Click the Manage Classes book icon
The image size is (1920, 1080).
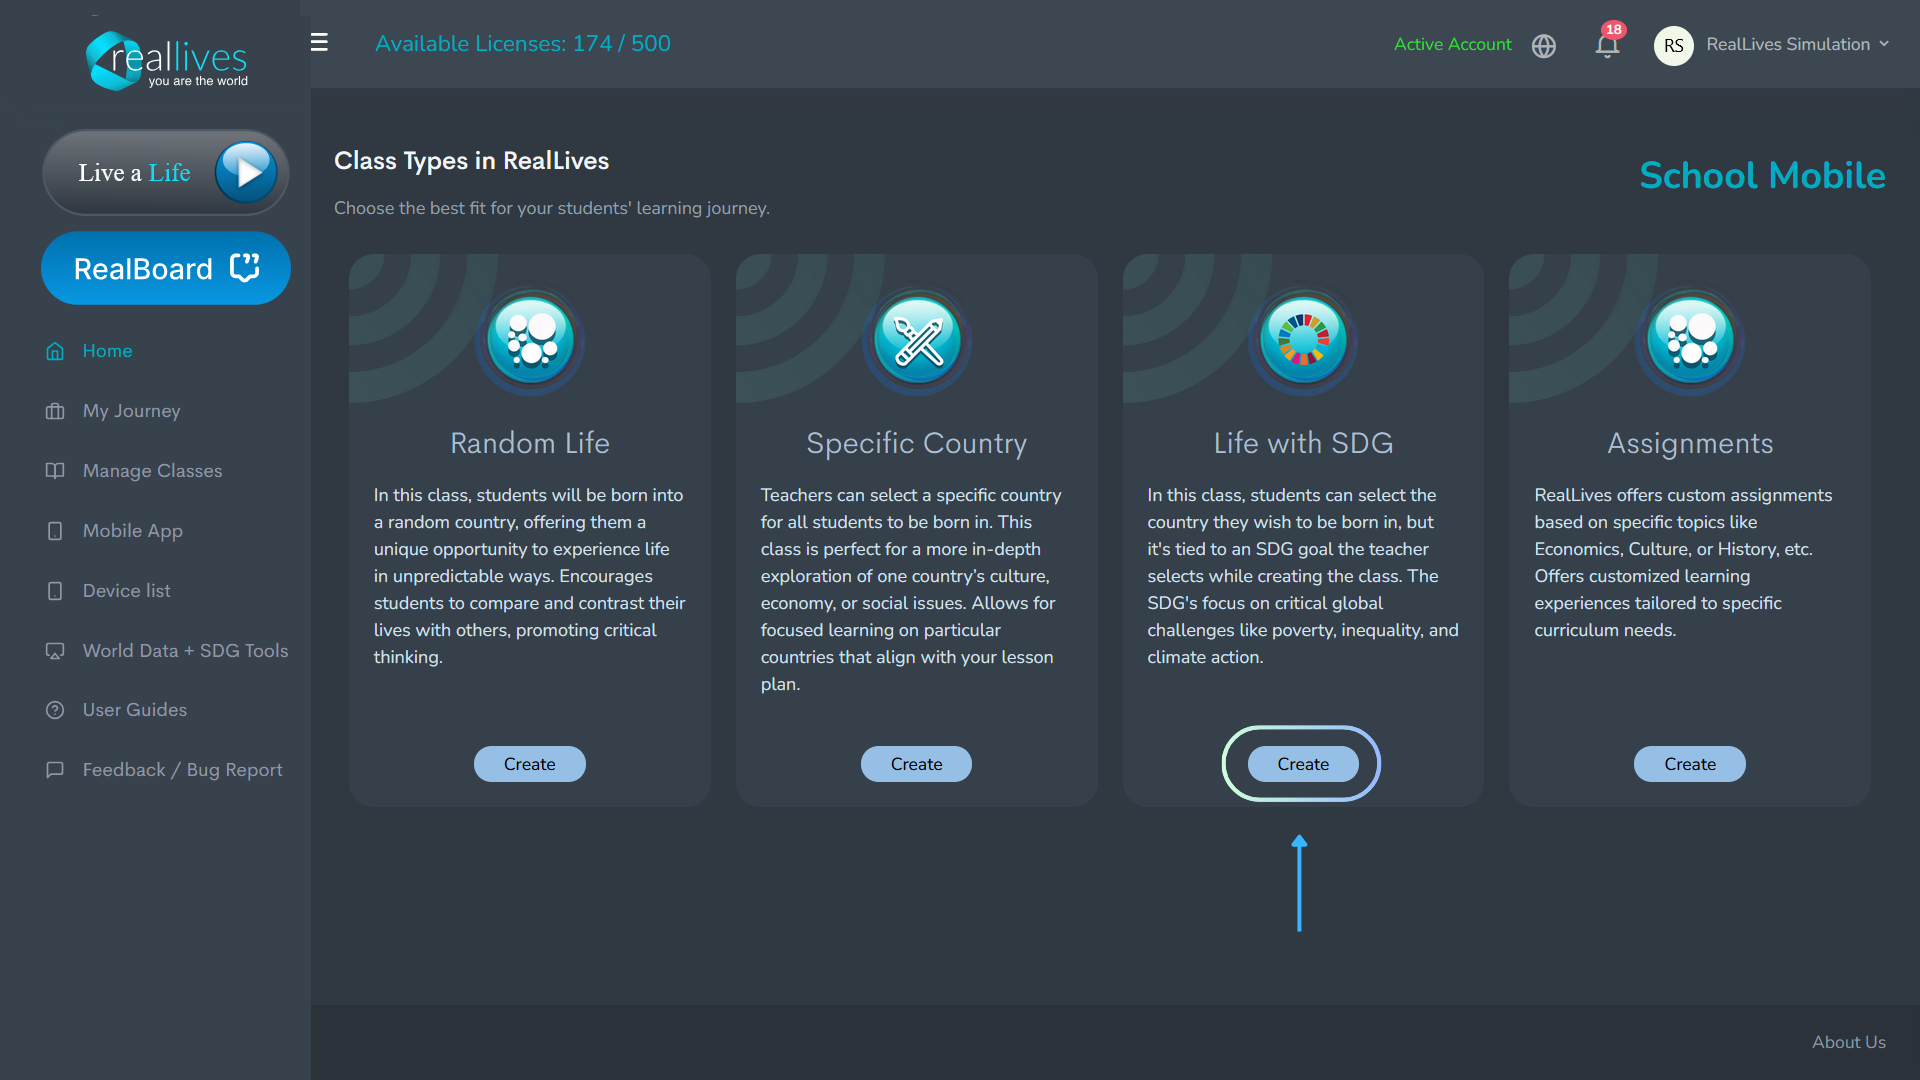(55, 471)
